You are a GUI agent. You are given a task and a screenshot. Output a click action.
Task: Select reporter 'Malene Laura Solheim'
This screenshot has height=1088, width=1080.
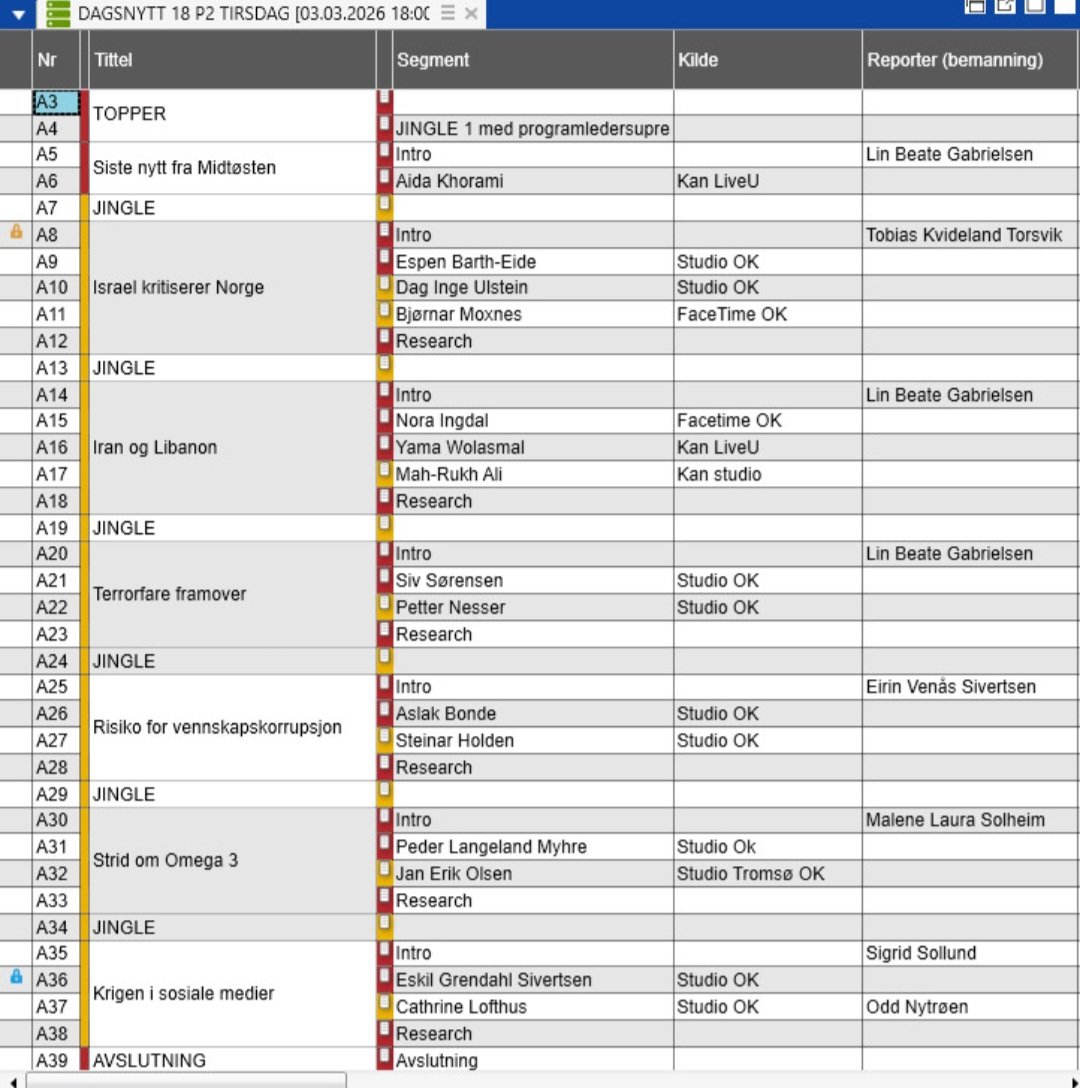coord(970,820)
